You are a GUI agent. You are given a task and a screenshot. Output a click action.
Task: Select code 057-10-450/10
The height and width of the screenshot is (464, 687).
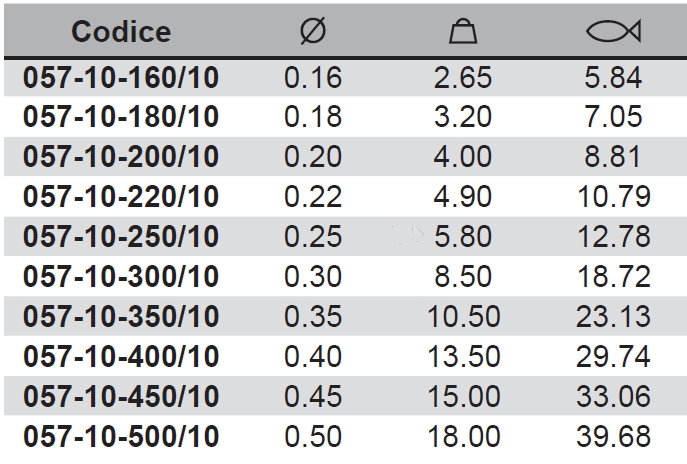coord(121,397)
